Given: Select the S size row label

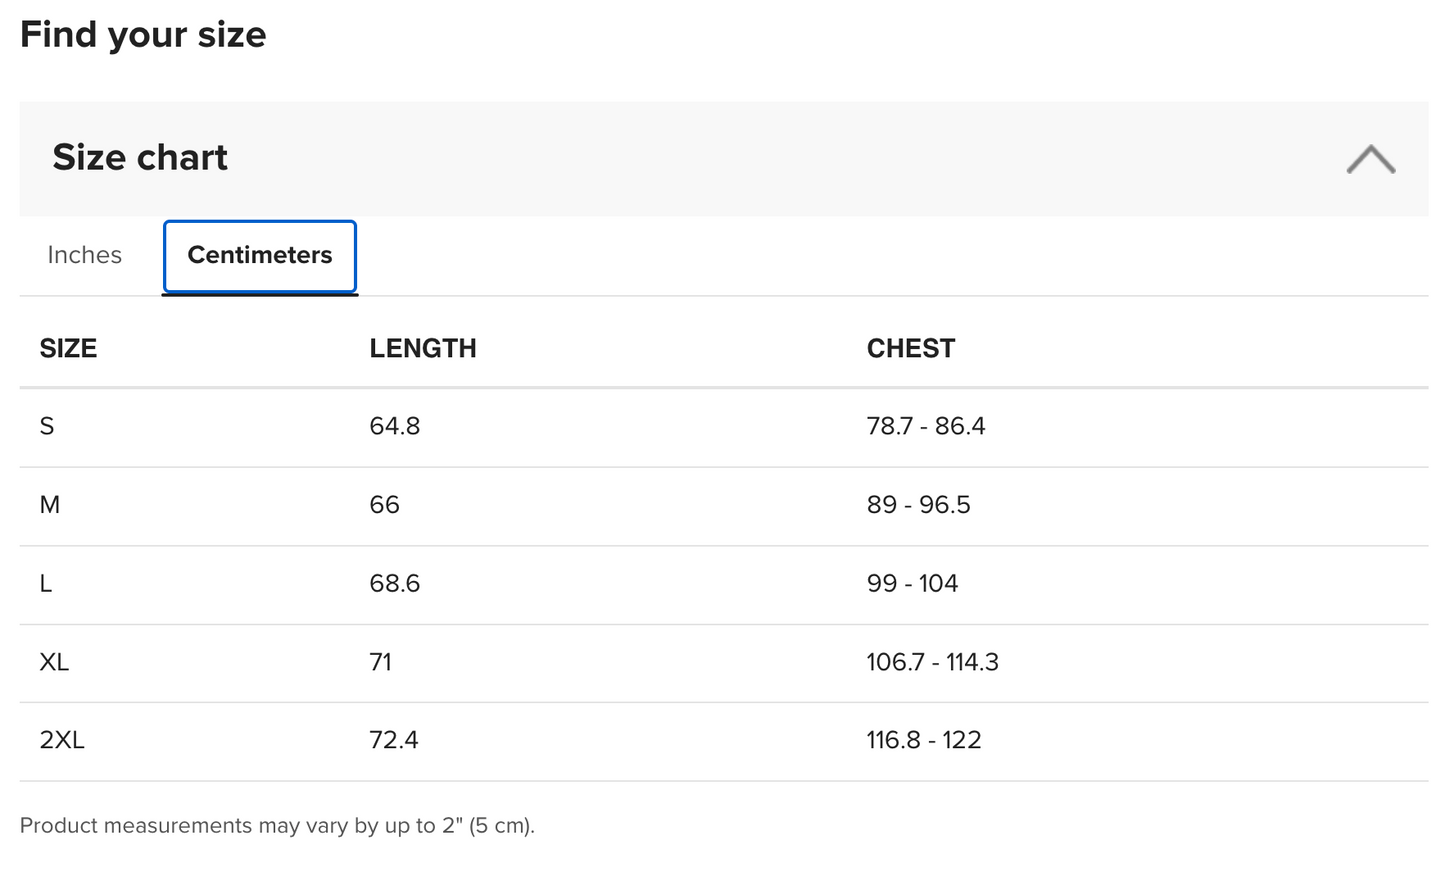Looking at the screenshot, I should (47, 426).
